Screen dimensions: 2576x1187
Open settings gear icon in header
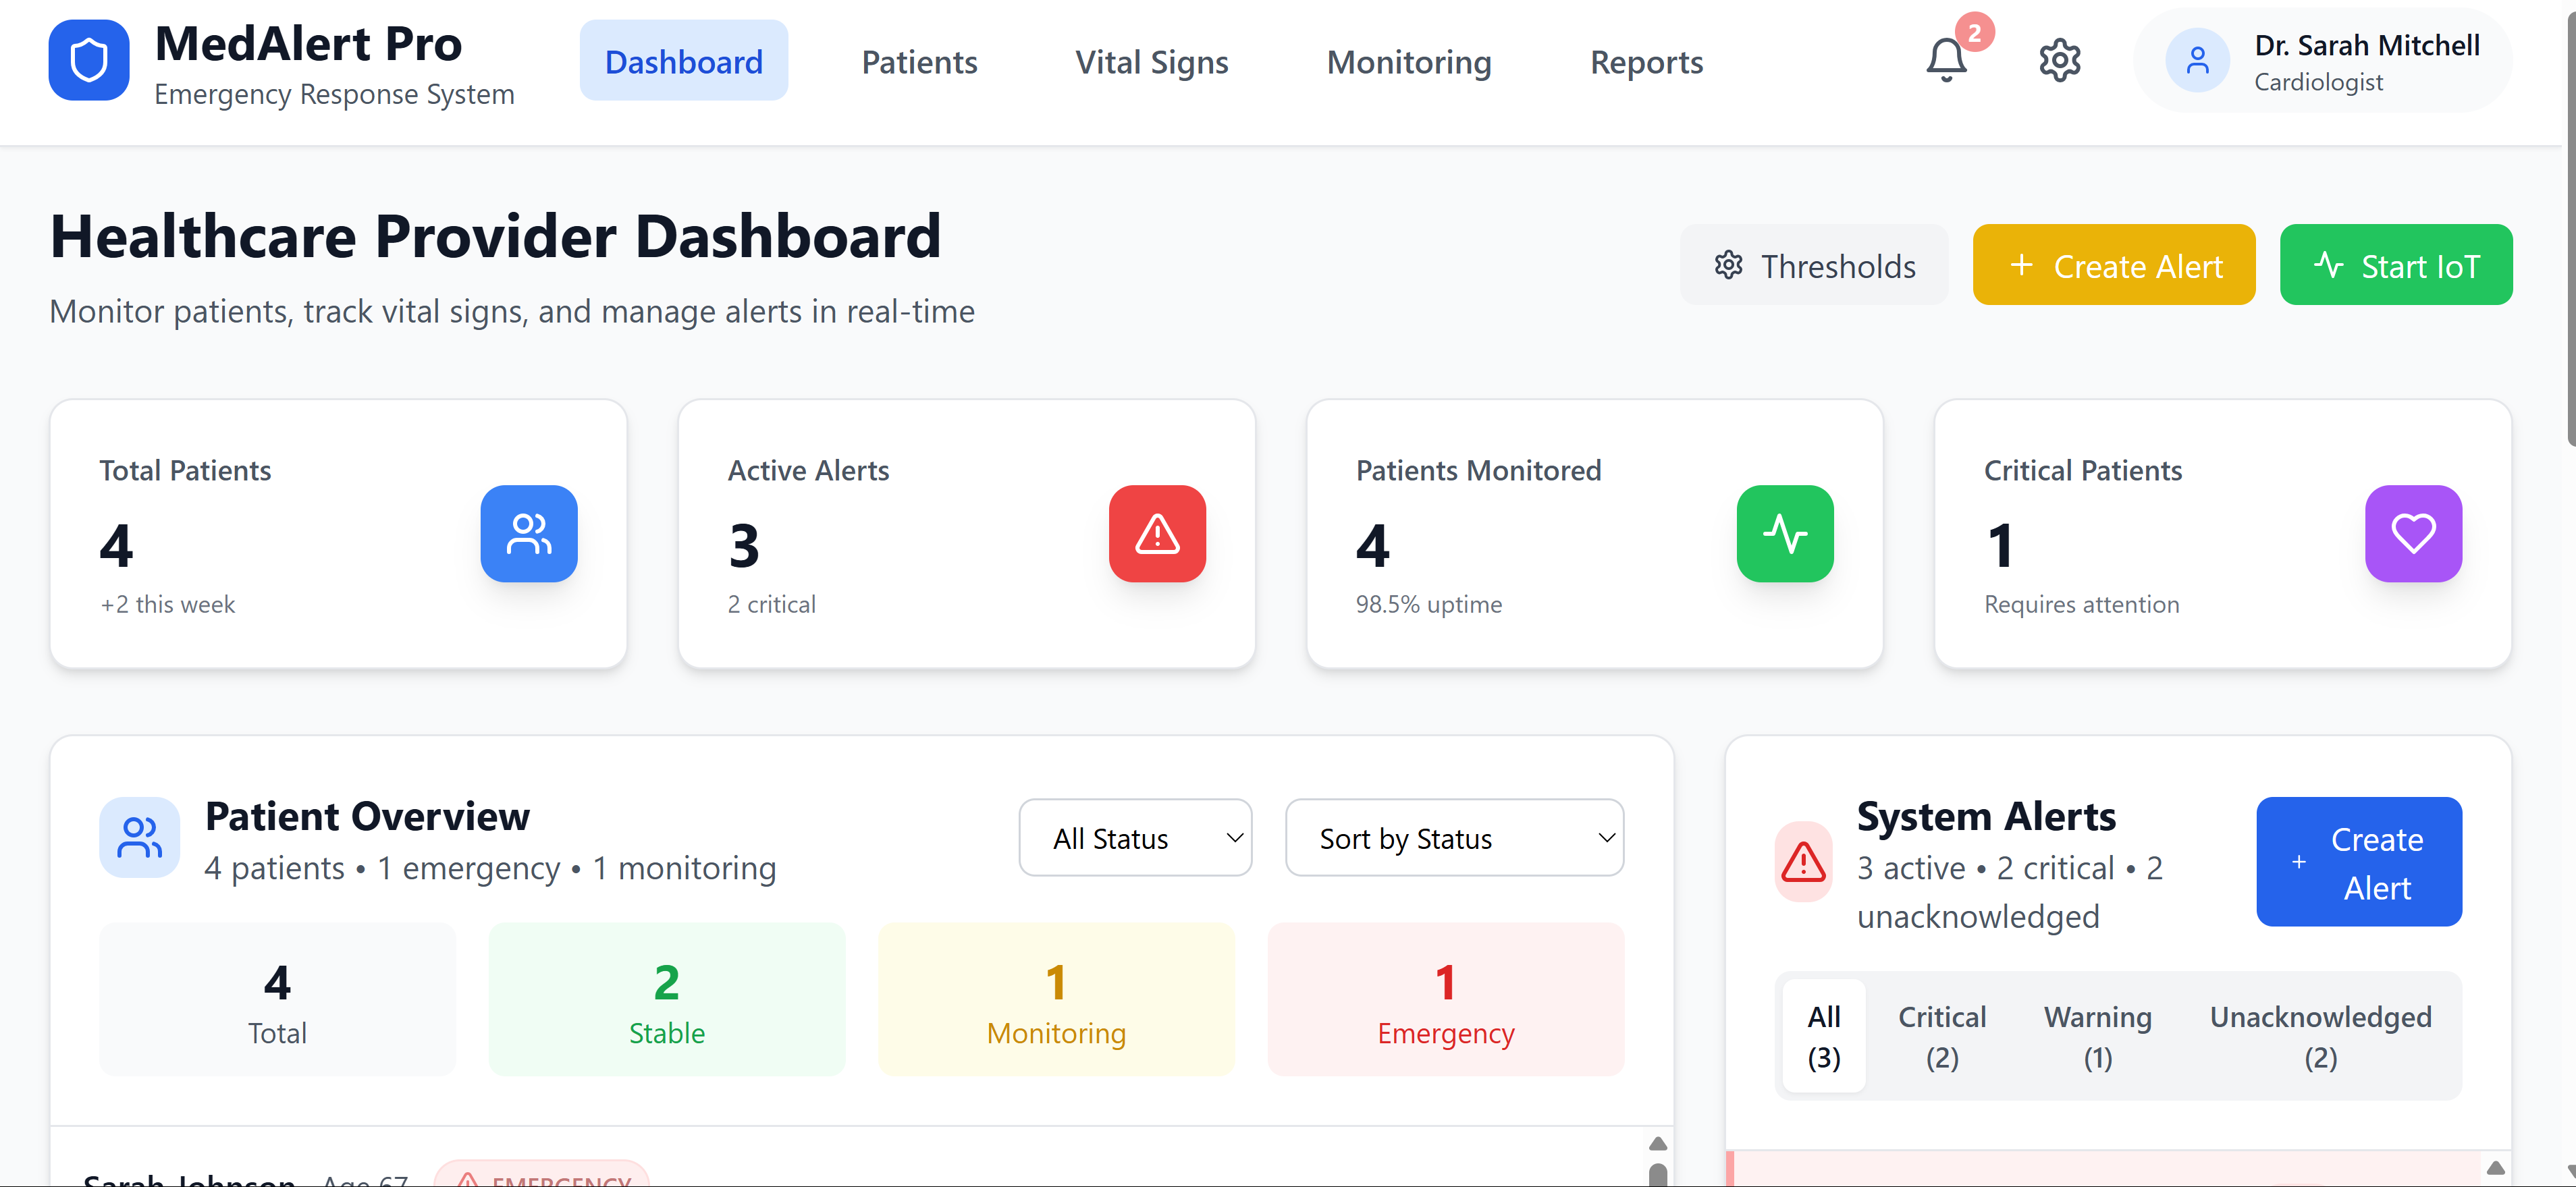click(2059, 61)
